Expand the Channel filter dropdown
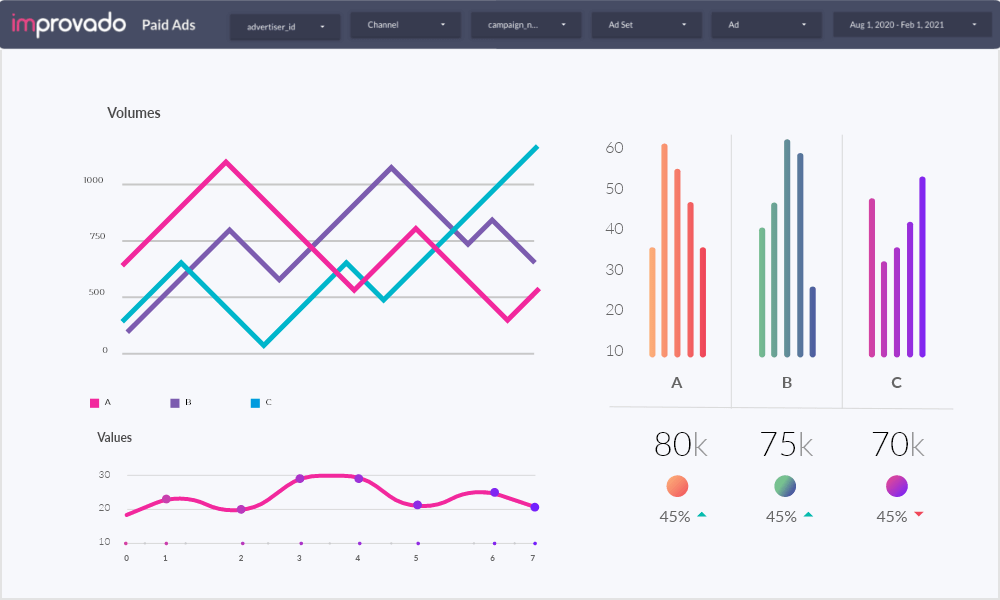The width and height of the screenshot is (1000, 600). click(x=405, y=25)
